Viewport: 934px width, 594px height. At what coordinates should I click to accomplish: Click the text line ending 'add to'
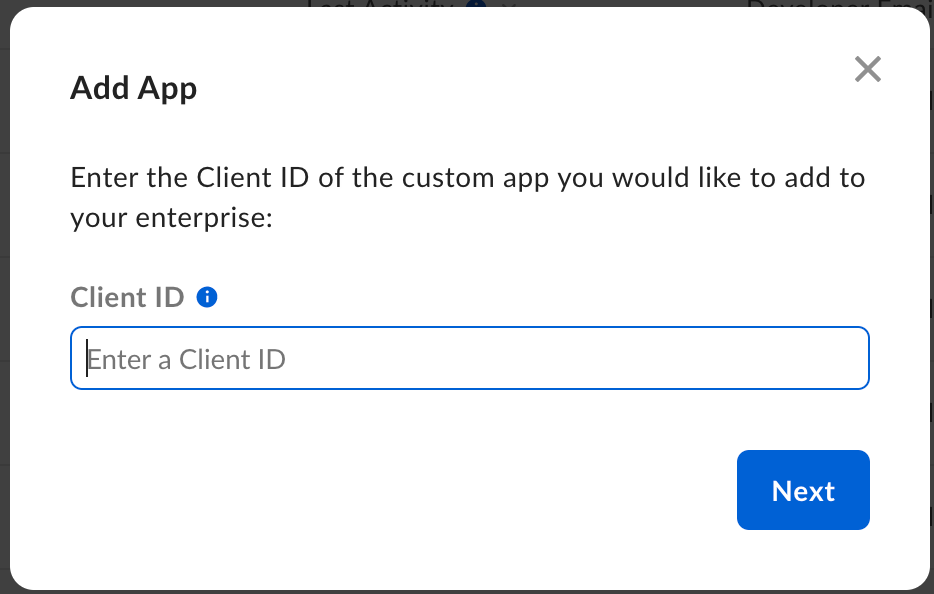click(x=467, y=179)
